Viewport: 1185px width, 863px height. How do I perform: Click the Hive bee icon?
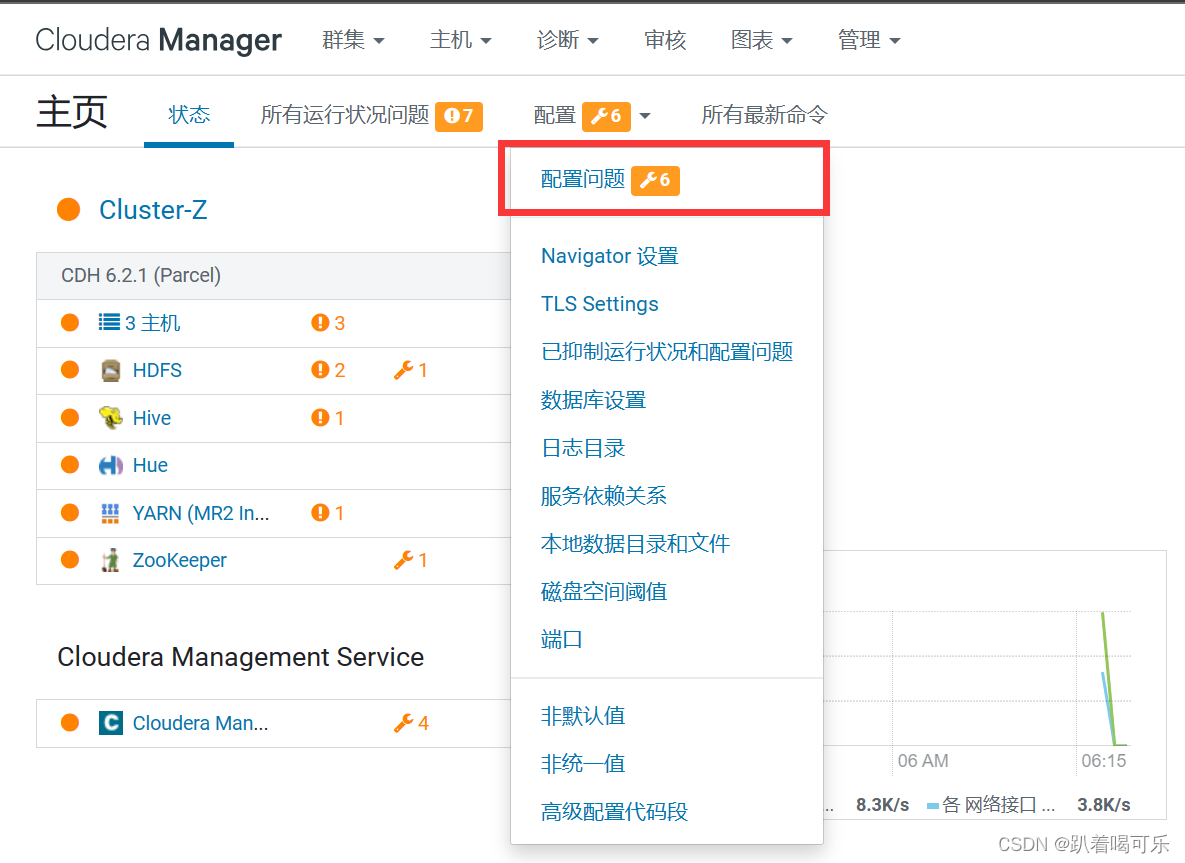(x=110, y=417)
